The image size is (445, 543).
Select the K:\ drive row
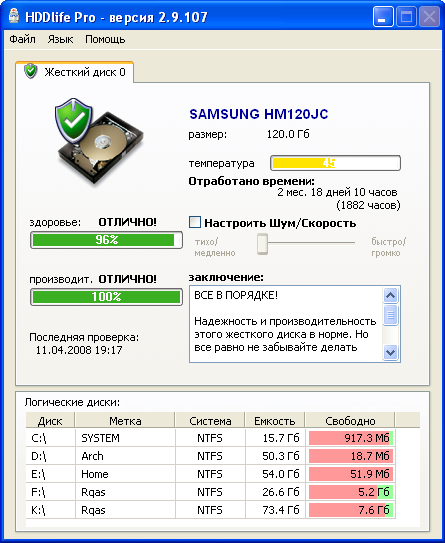tap(211, 510)
